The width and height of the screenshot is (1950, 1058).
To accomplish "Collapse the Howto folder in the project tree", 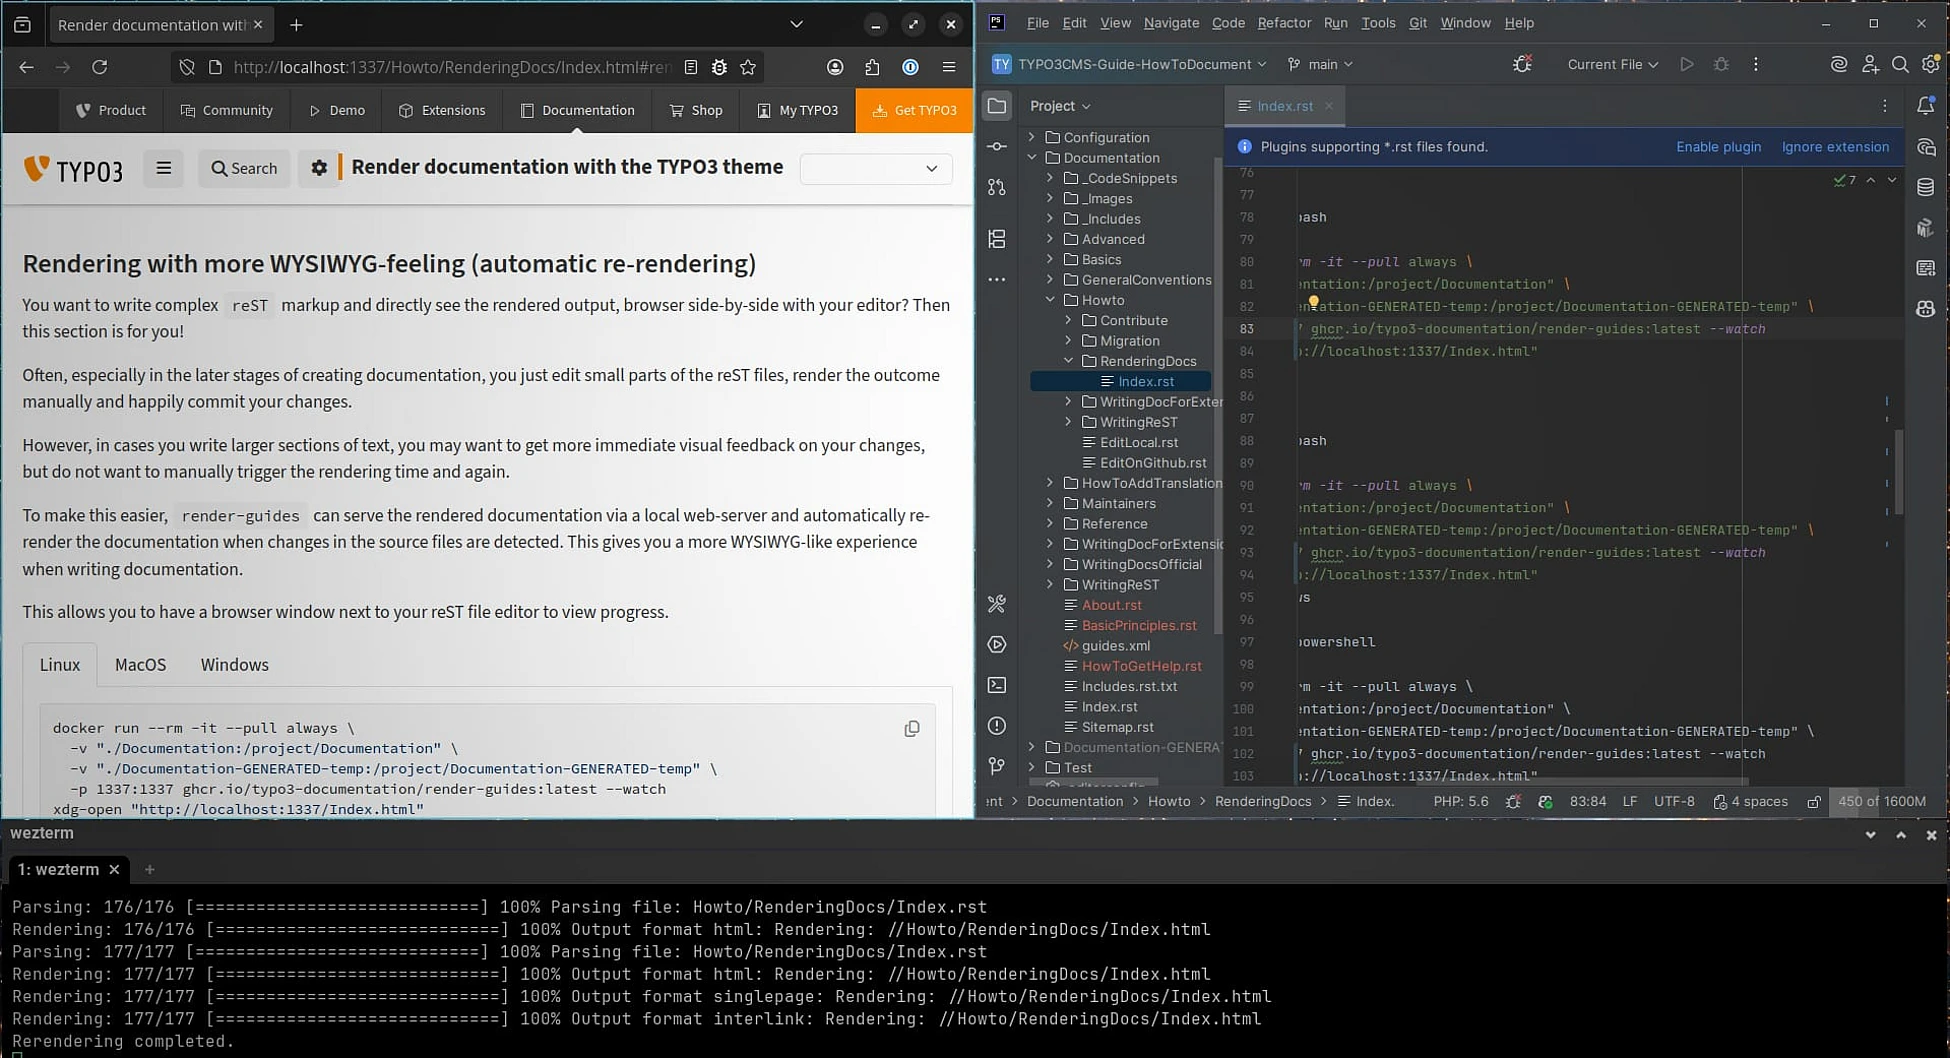I will 1050,300.
